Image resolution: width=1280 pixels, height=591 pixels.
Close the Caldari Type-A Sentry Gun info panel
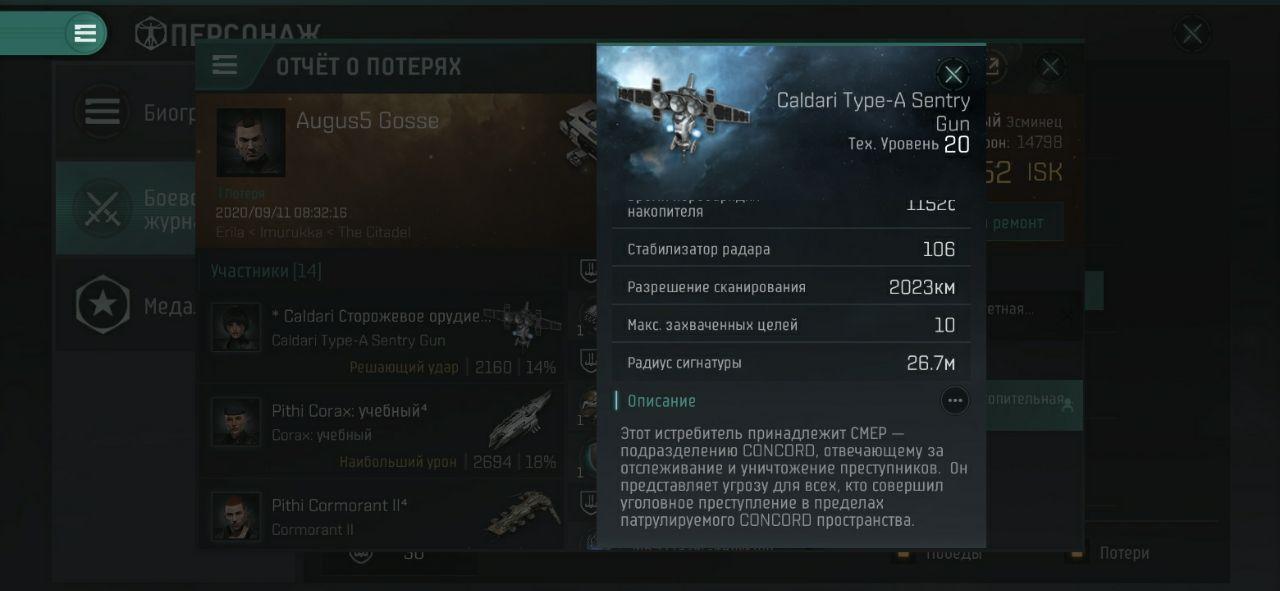click(x=953, y=74)
